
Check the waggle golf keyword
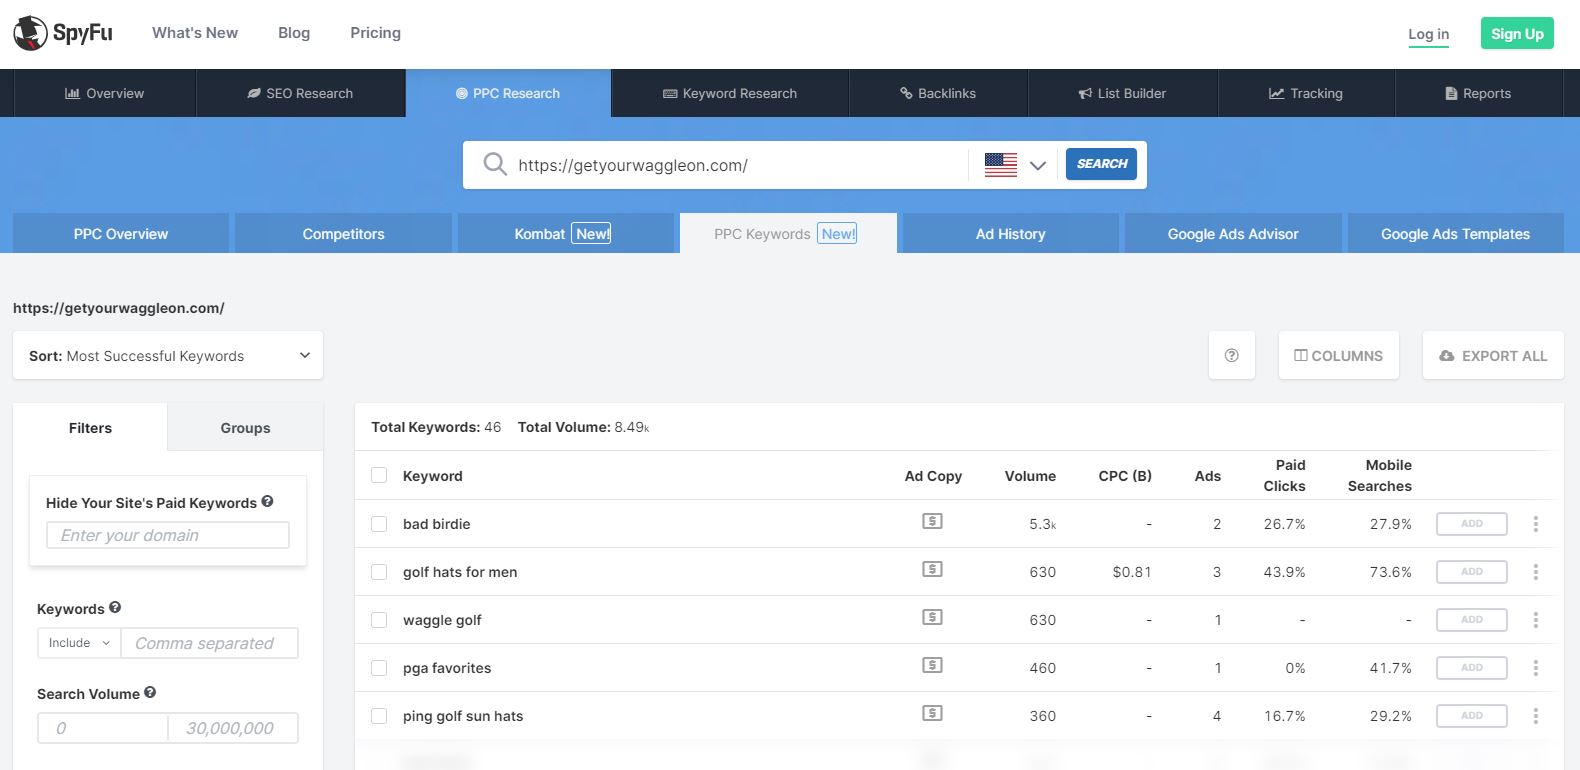click(x=379, y=619)
